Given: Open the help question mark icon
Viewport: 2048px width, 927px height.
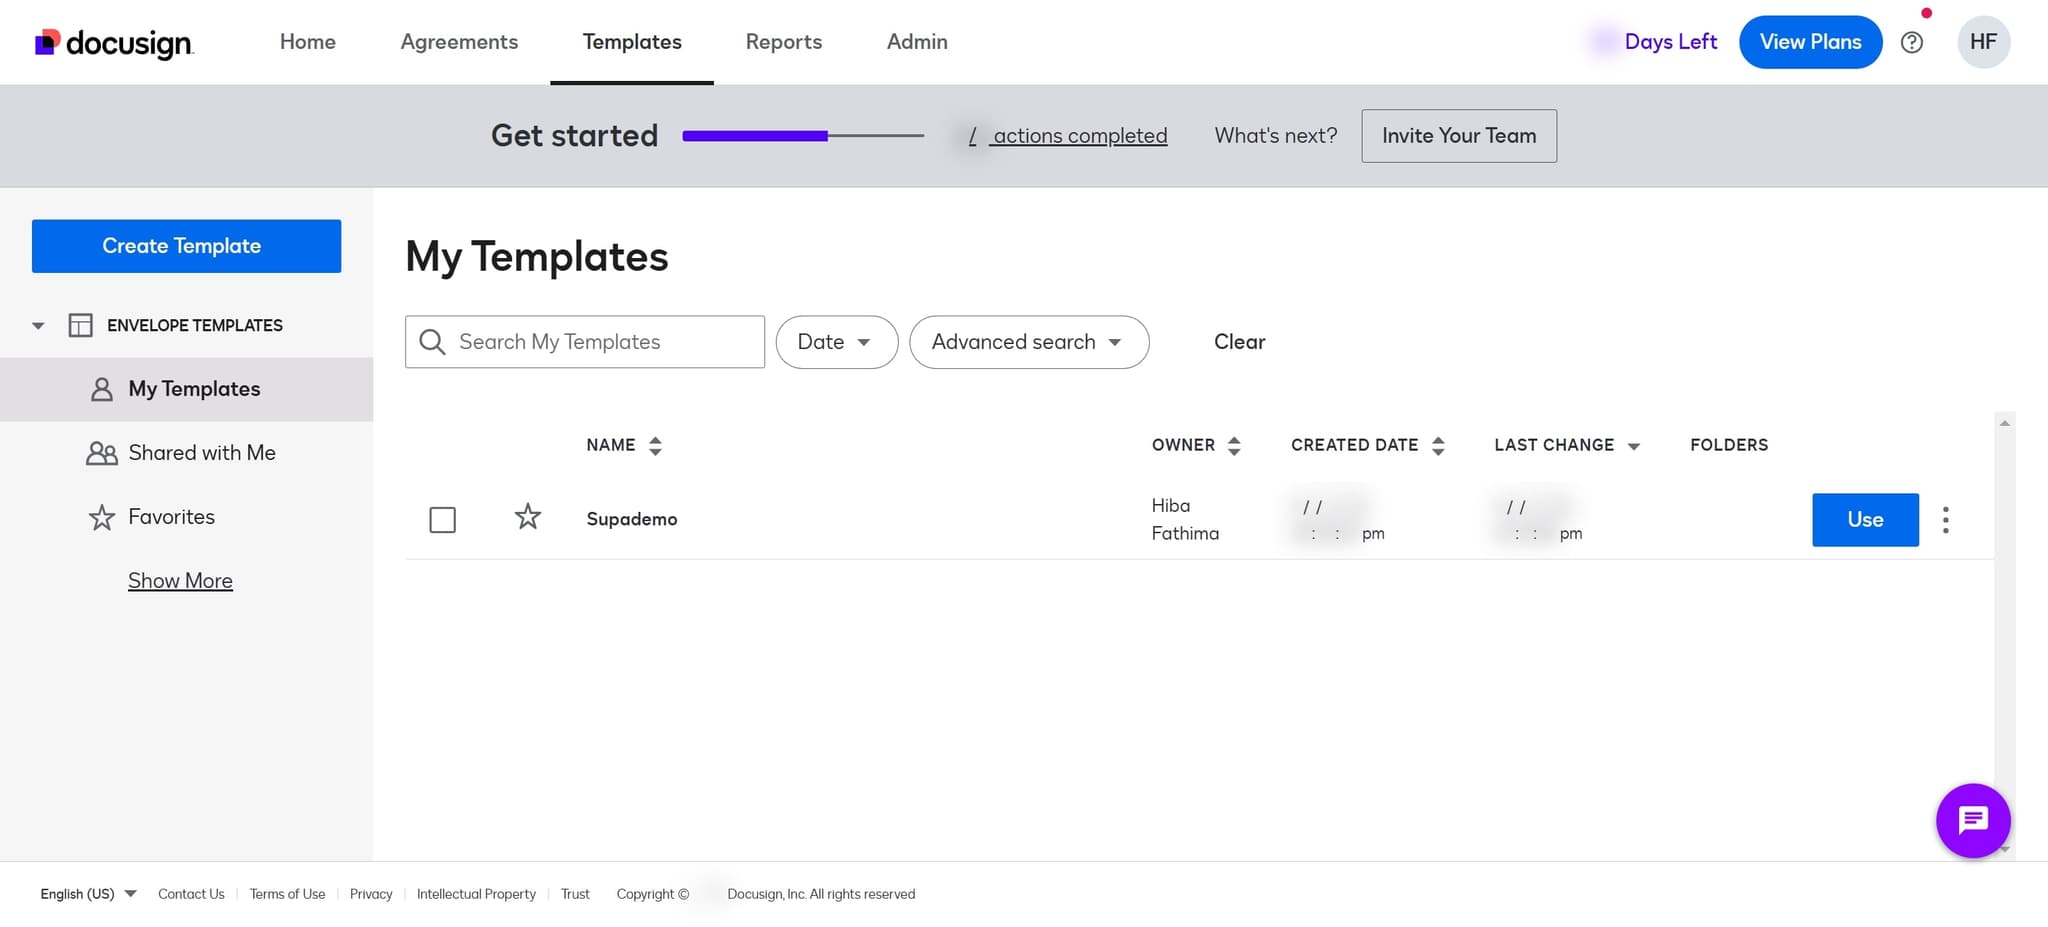Looking at the screenshot, I should (1912, 42).
